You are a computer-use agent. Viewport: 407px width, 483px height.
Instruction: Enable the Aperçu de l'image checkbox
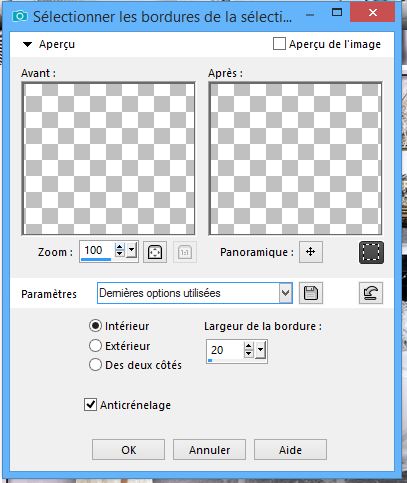(279, 44)
